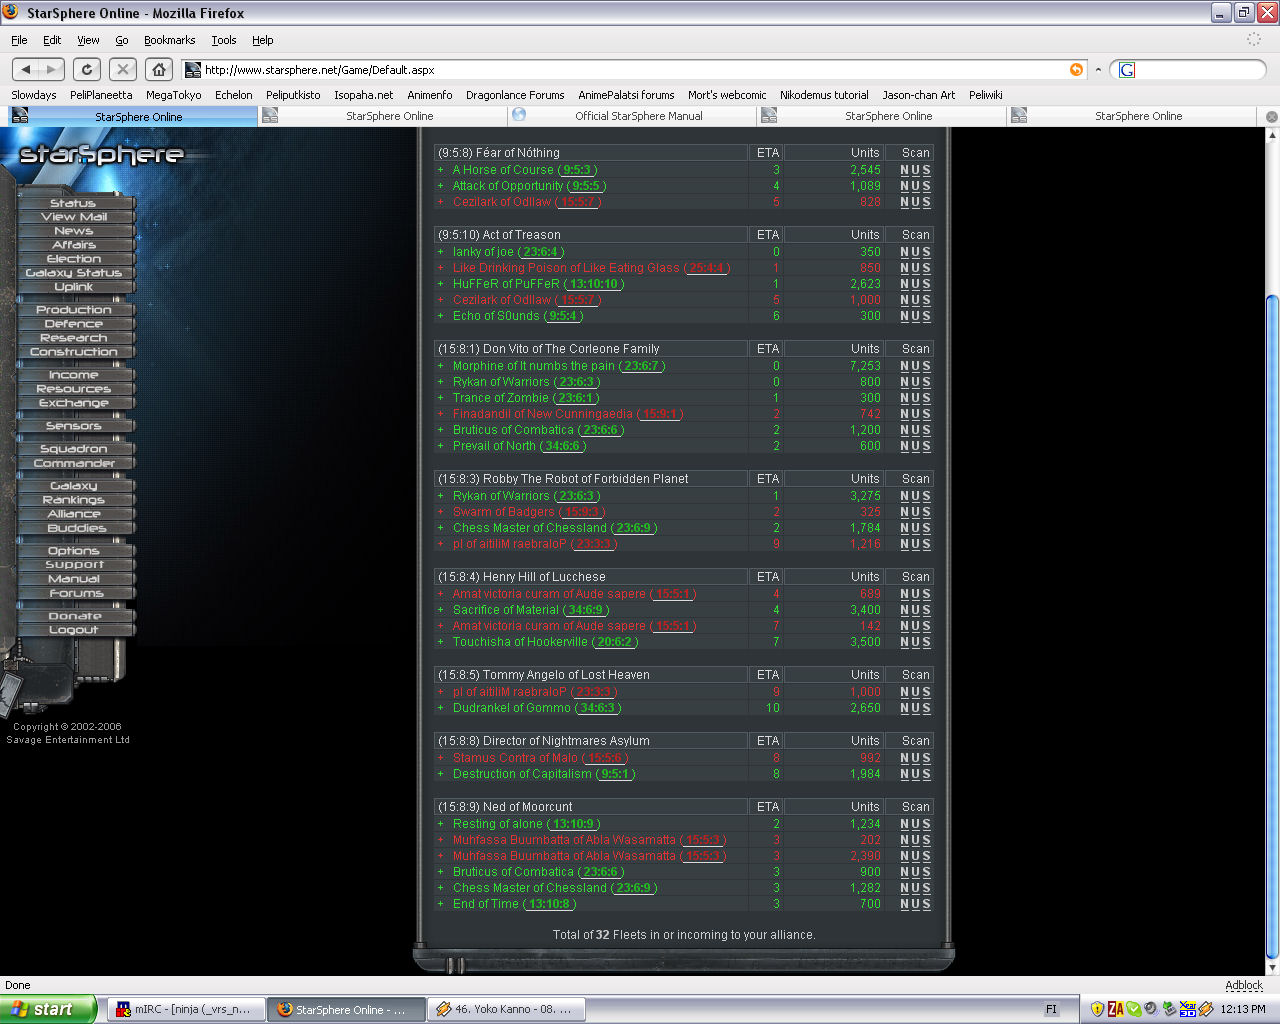
Task: Switch to Official StarSphere Manual tab
Action: tap(638, 116)
